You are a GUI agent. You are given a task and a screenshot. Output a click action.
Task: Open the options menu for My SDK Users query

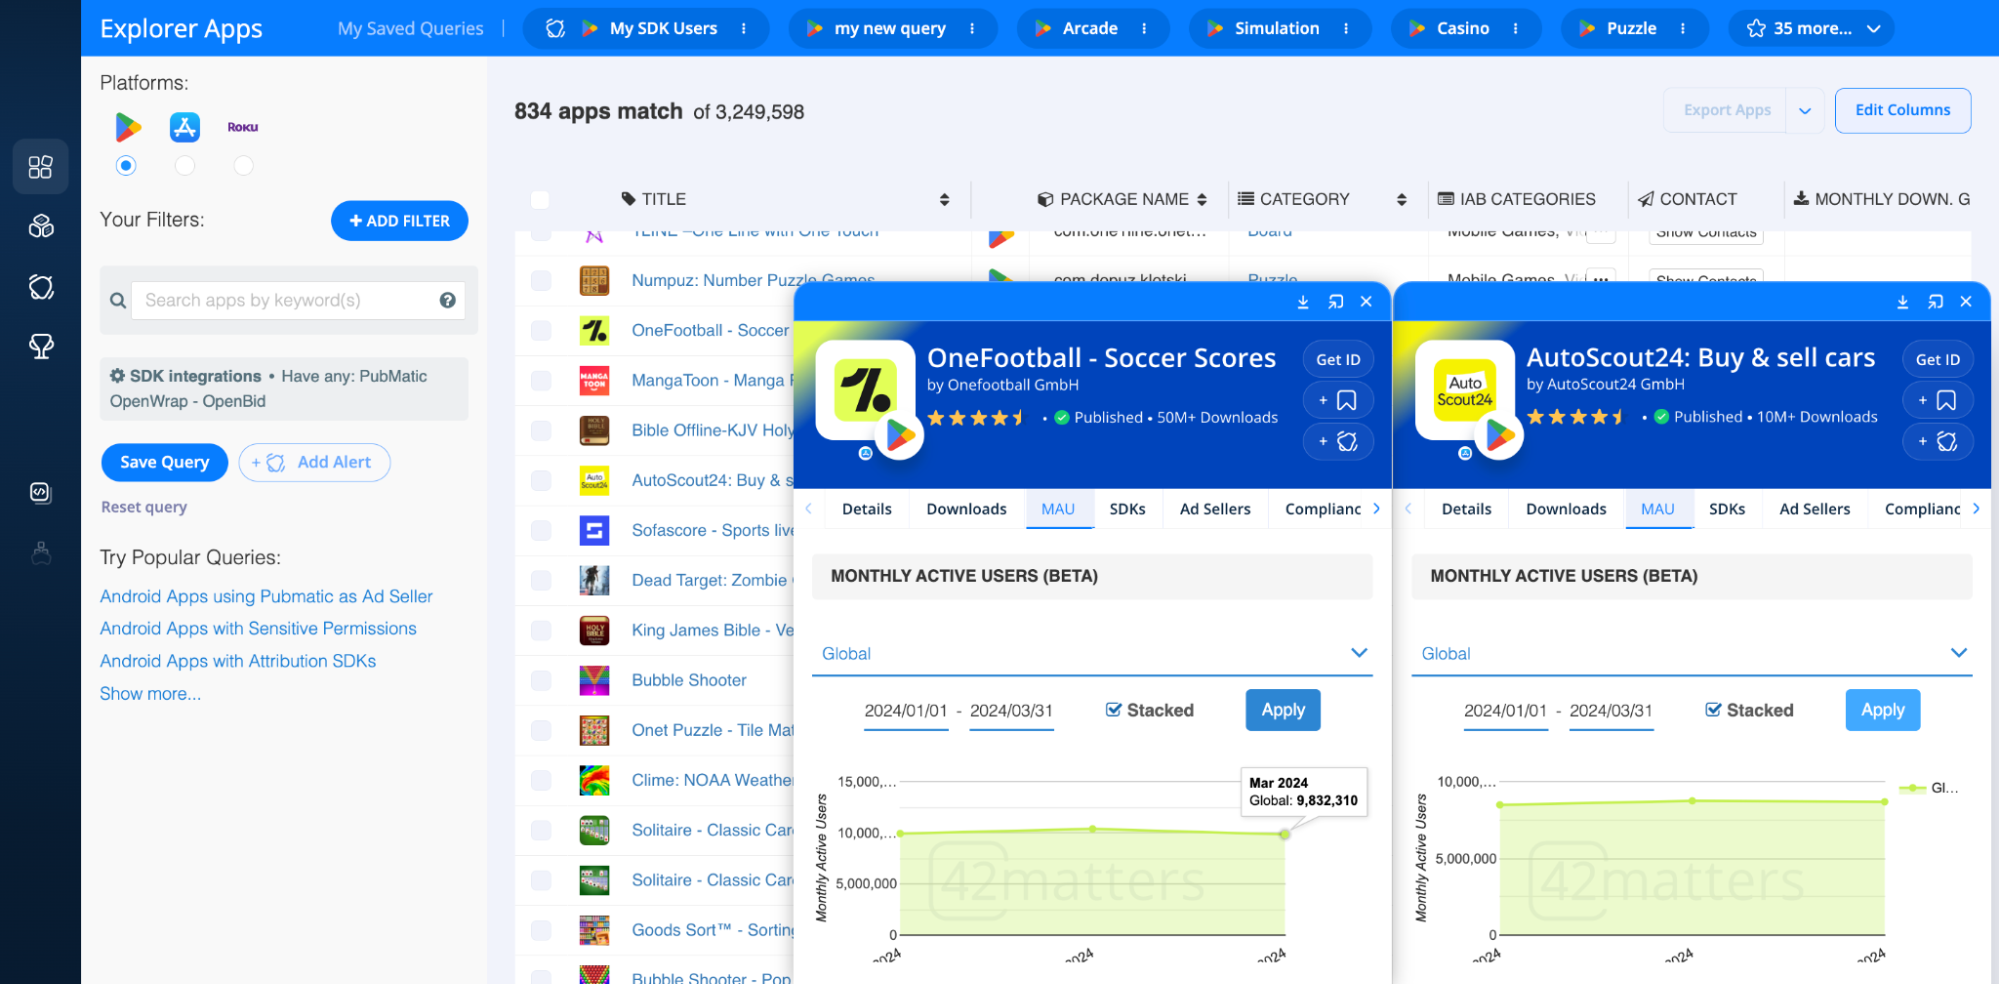tap(743, 29)
